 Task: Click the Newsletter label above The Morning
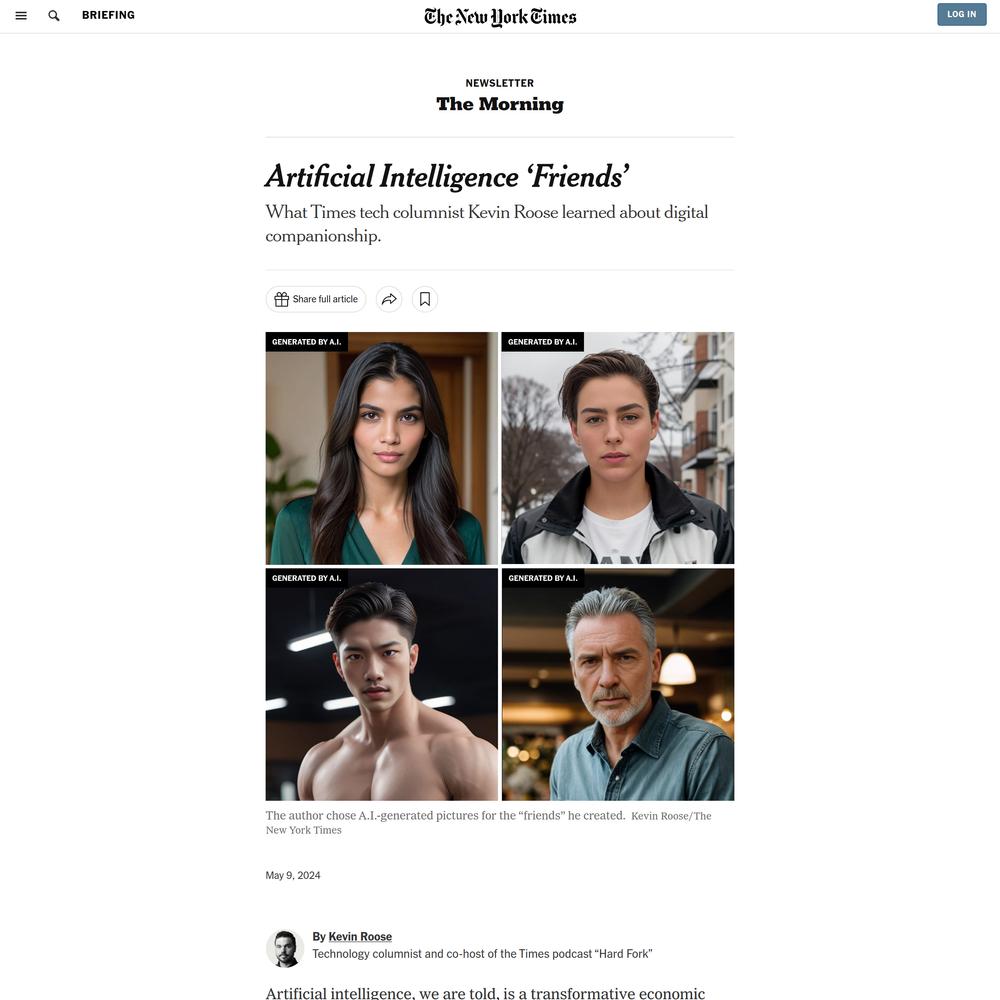[499, 83]
